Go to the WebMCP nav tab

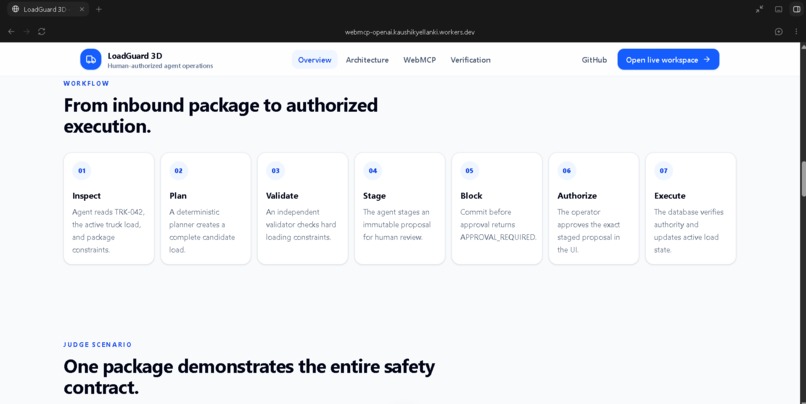pos(419,60)
